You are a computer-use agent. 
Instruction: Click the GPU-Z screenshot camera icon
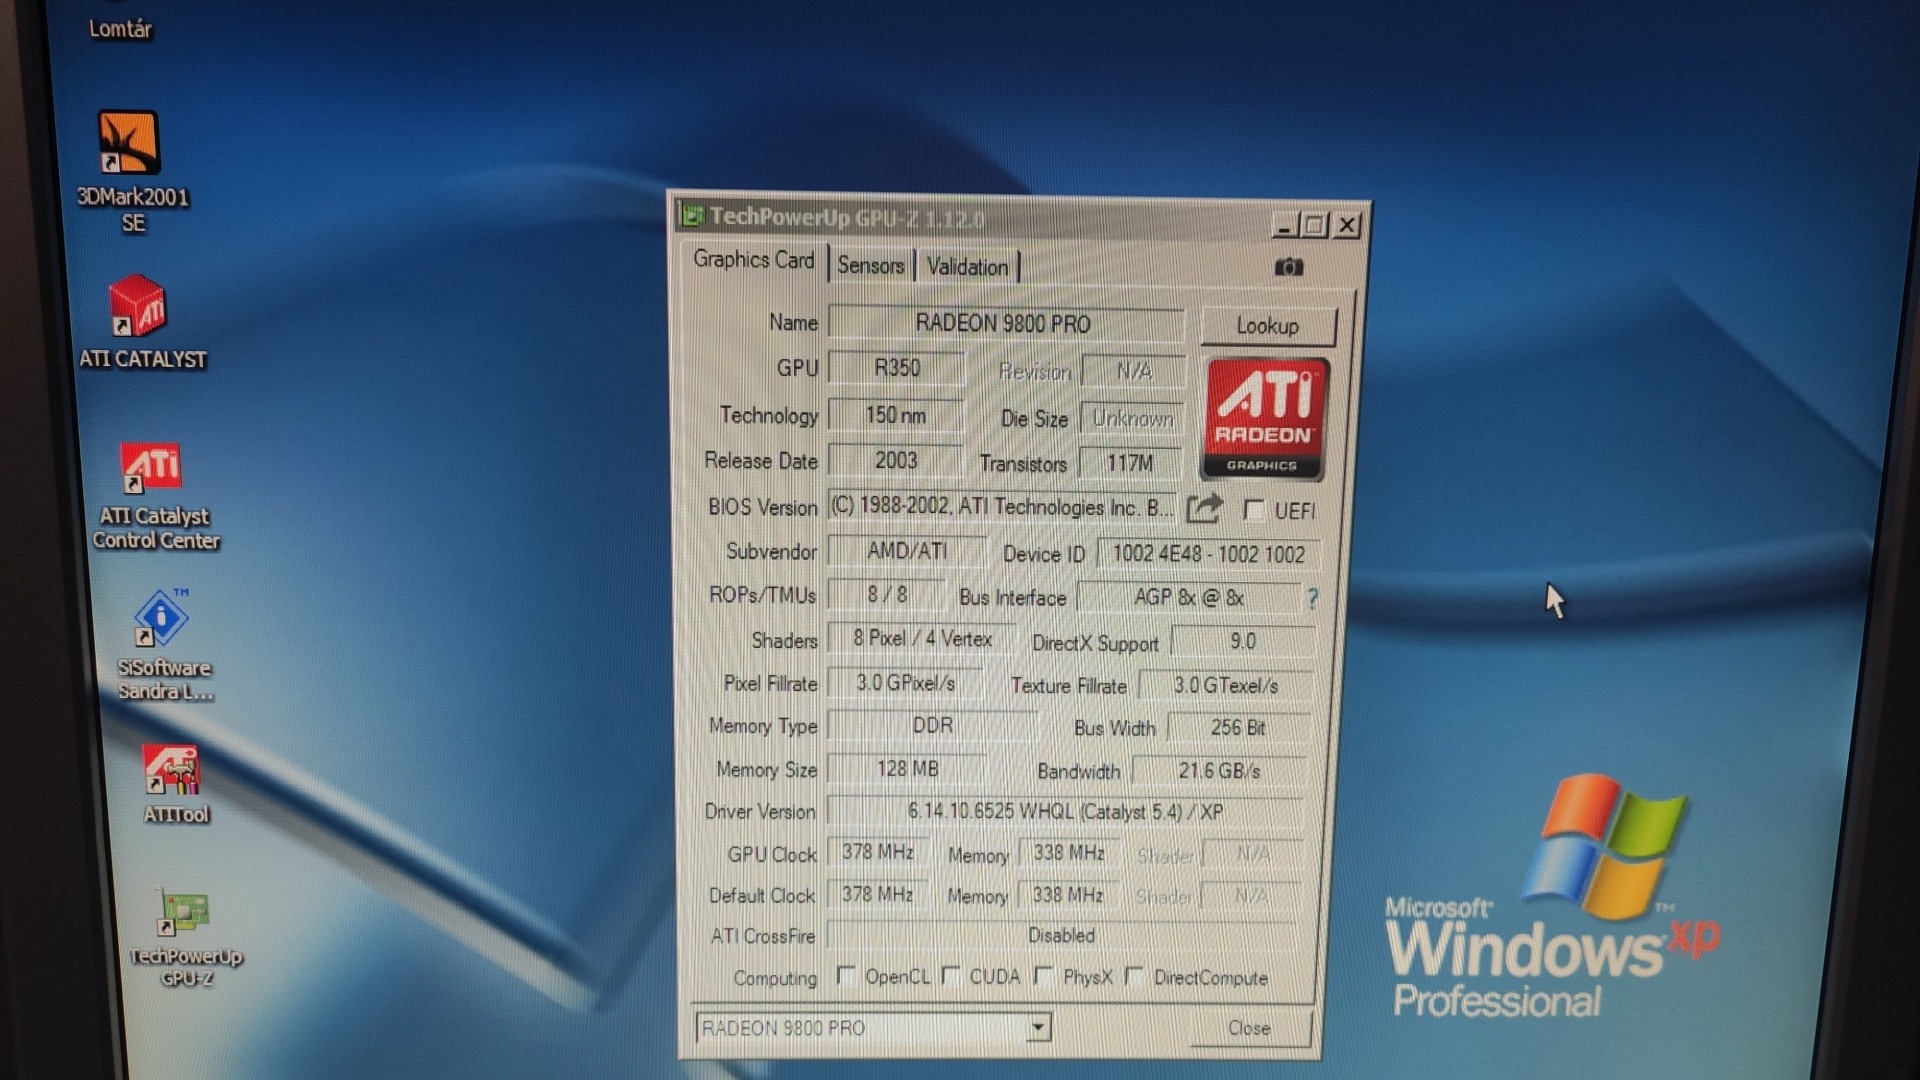pyautogui.click(x=1288, y=267)
